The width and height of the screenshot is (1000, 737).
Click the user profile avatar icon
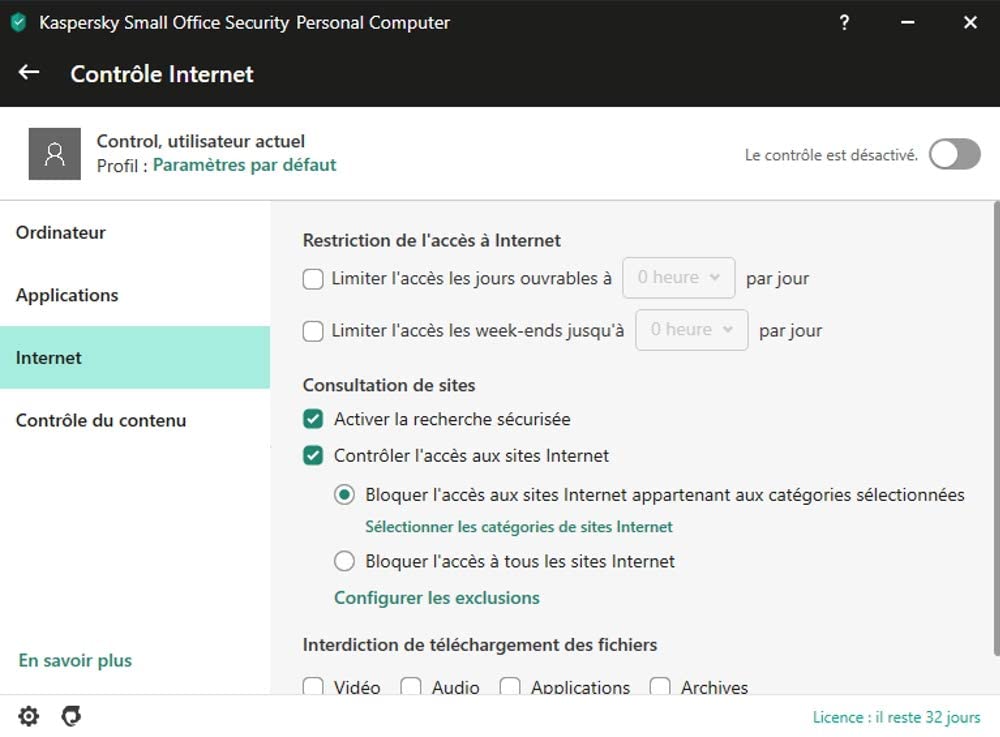click(x=55, y=154)
